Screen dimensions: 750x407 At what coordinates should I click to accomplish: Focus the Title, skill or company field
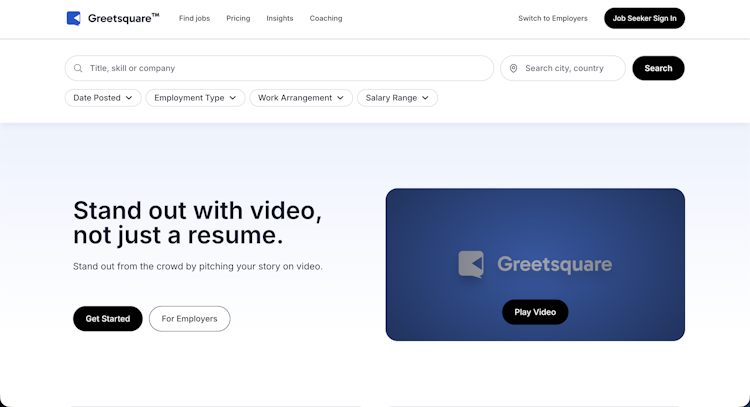279,68
